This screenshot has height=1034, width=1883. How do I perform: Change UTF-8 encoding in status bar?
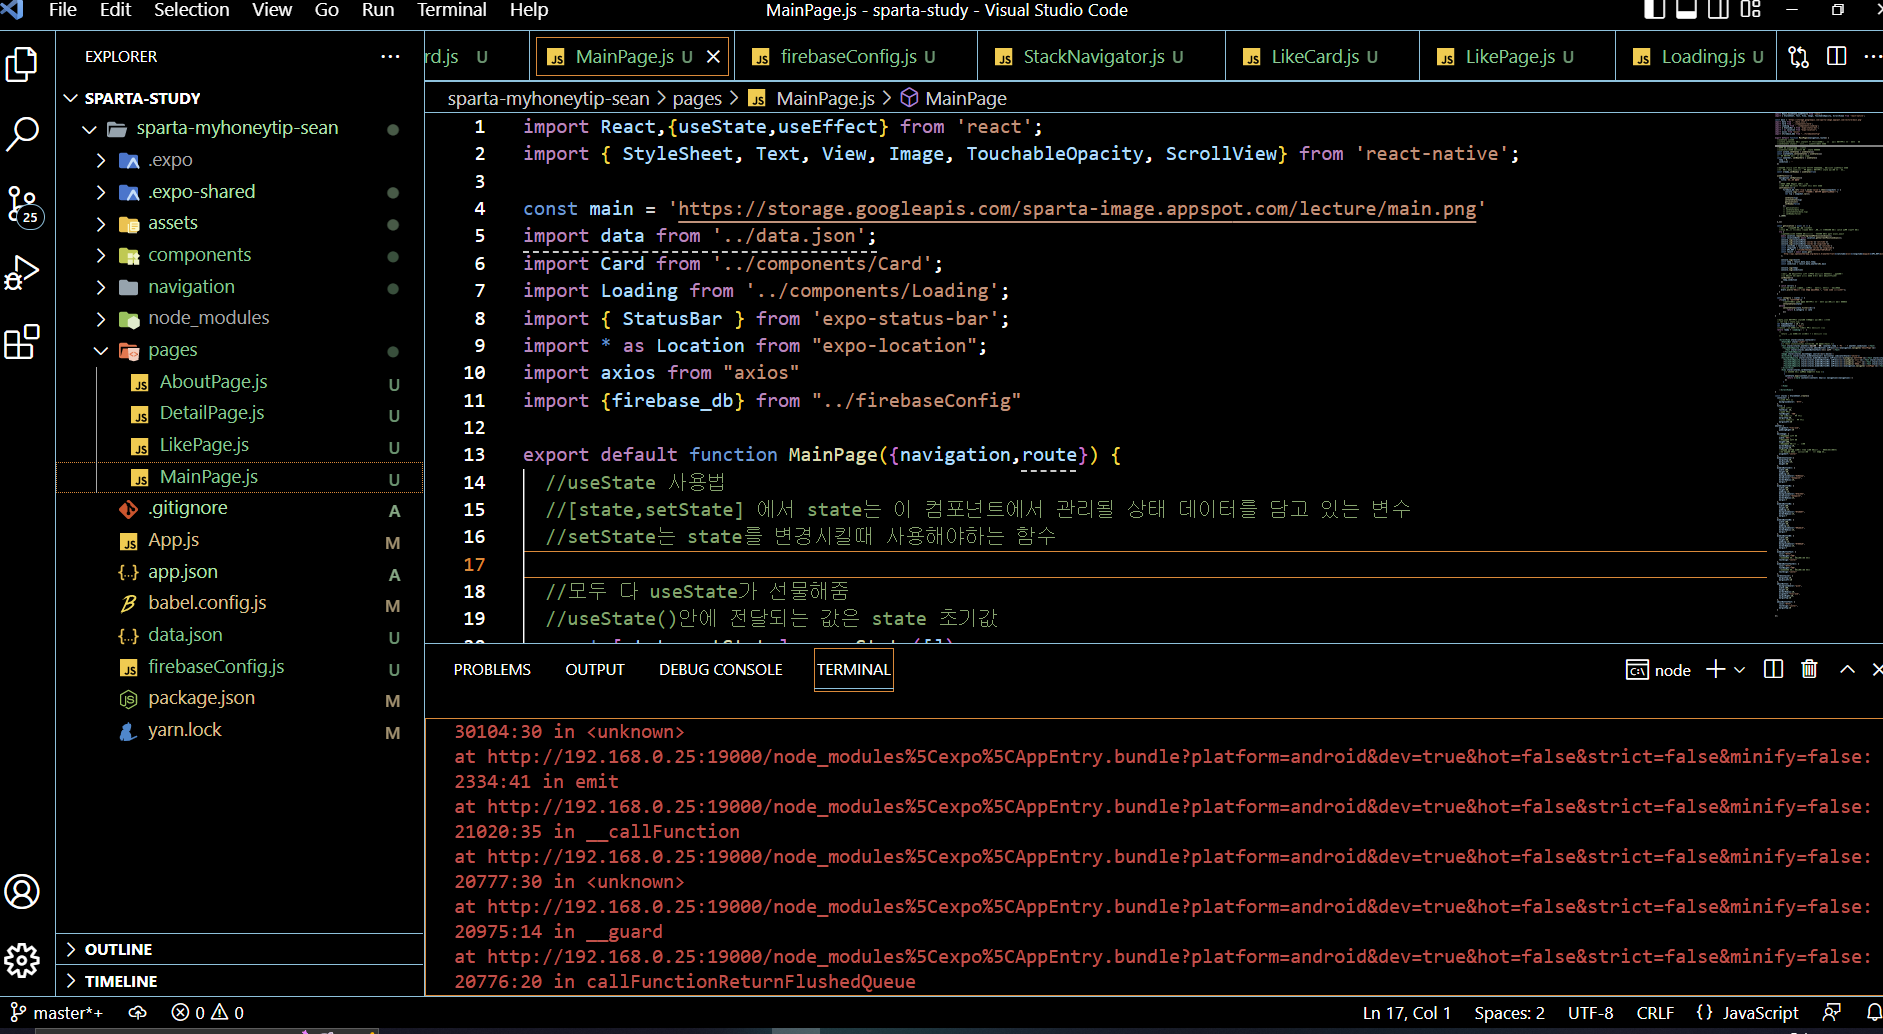pos(1591,1013)
